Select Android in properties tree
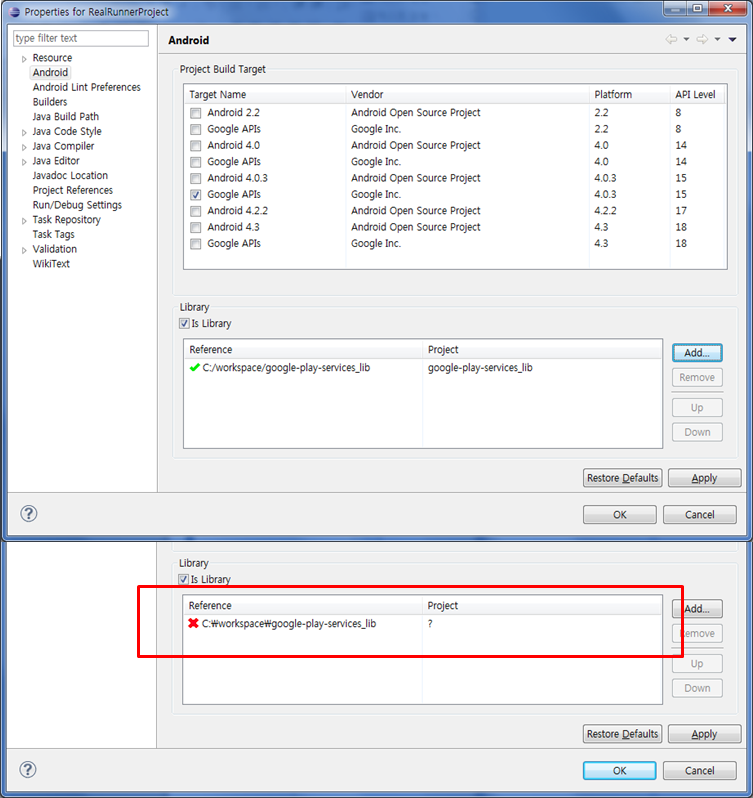Screen dimensions: 753x798 (50, 72)
